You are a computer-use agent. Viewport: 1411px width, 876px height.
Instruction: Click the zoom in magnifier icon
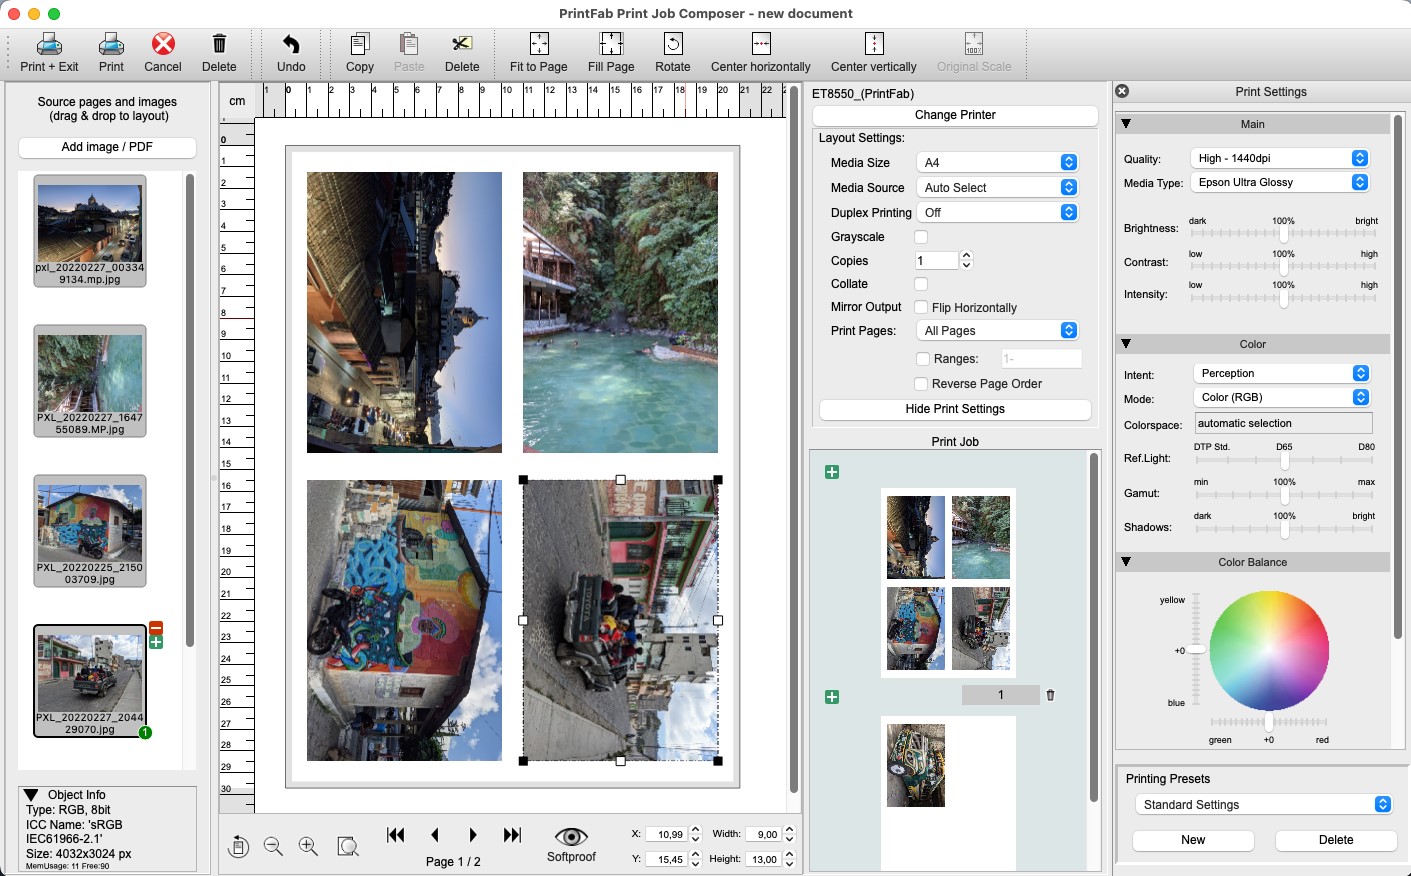pos(308,846)
